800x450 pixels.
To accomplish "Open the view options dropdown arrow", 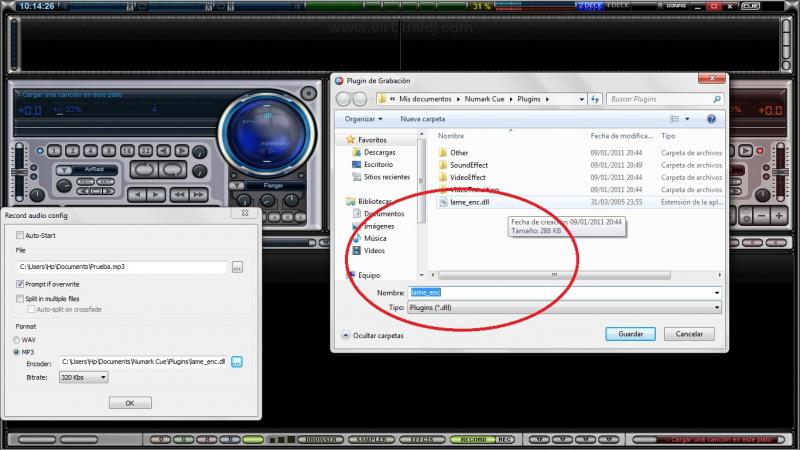I will point(687,119).
